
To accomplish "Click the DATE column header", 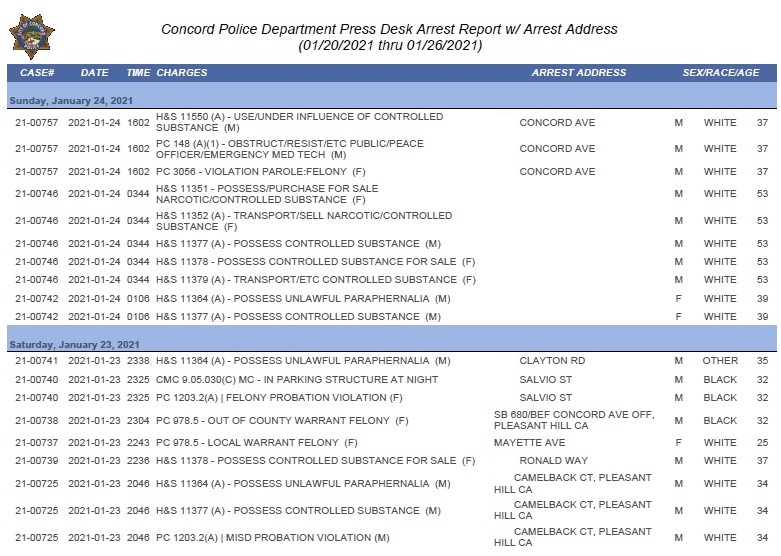I will point(94,73).
